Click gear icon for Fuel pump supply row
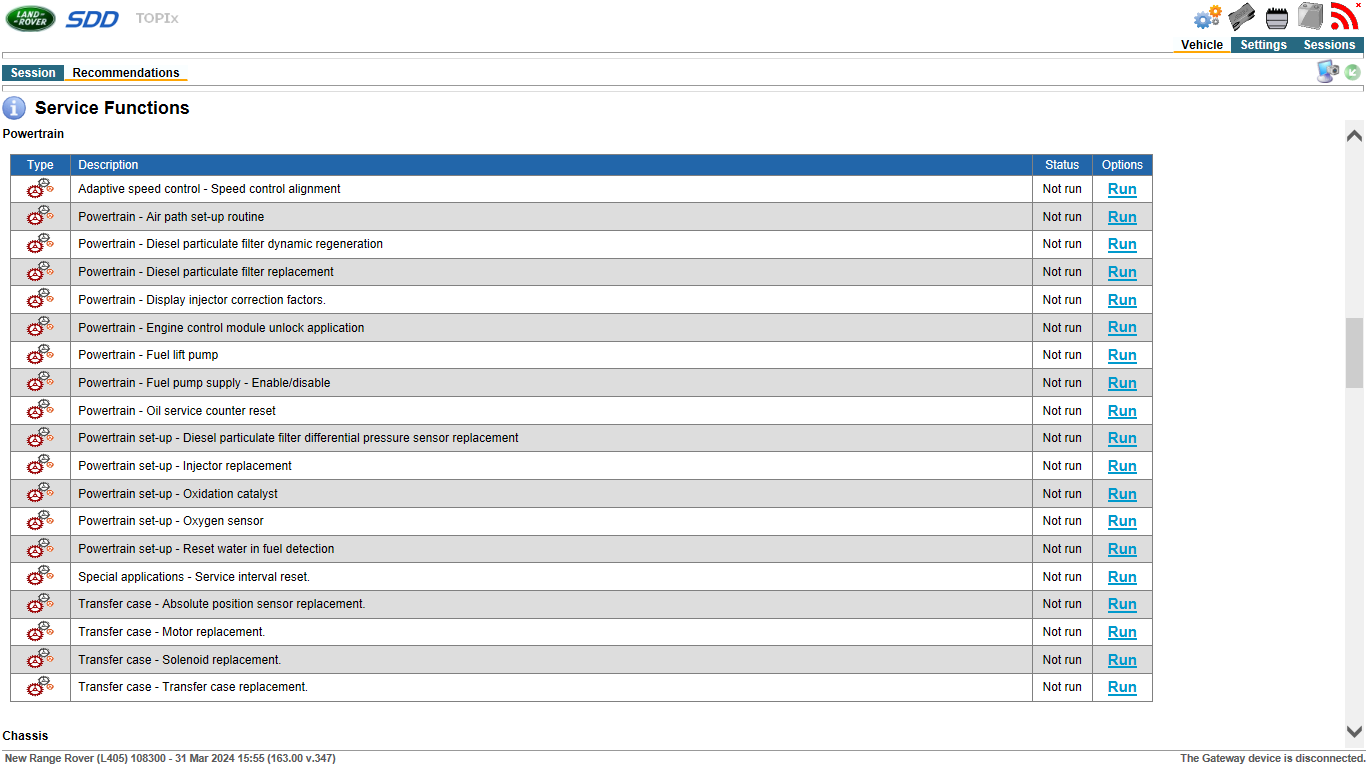 40,382
